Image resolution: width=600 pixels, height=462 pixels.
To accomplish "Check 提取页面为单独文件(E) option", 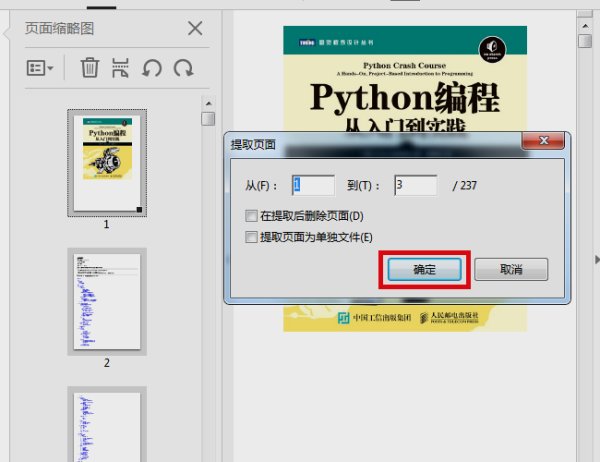I will [x=251, y=237].
